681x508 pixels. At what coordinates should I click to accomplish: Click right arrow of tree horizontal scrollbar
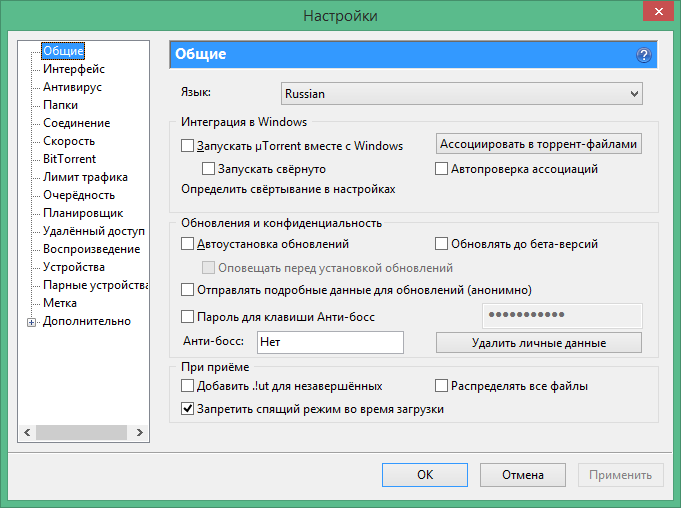pos(139,432)
